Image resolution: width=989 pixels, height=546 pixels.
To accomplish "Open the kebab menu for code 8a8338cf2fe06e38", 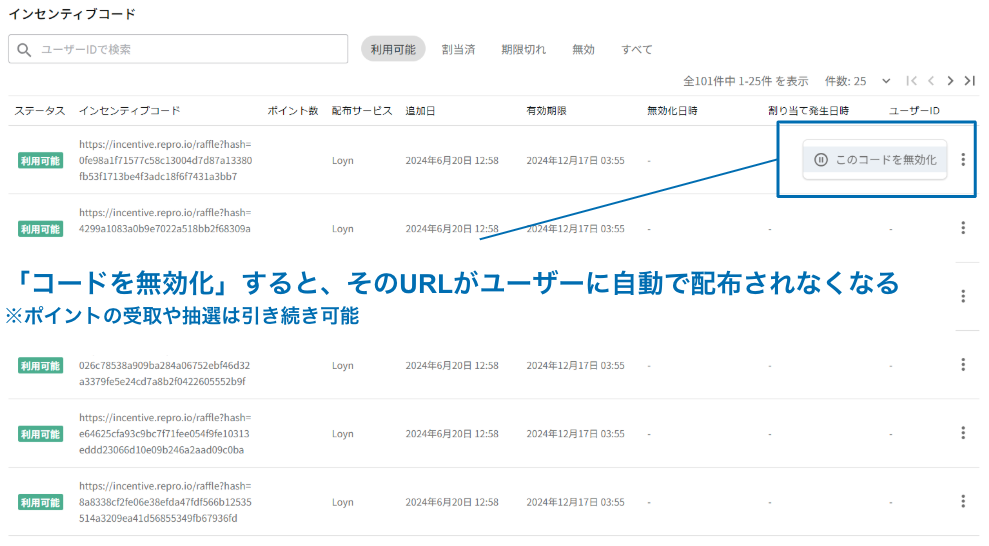I will pyautogui.click(x=963, y=501).
